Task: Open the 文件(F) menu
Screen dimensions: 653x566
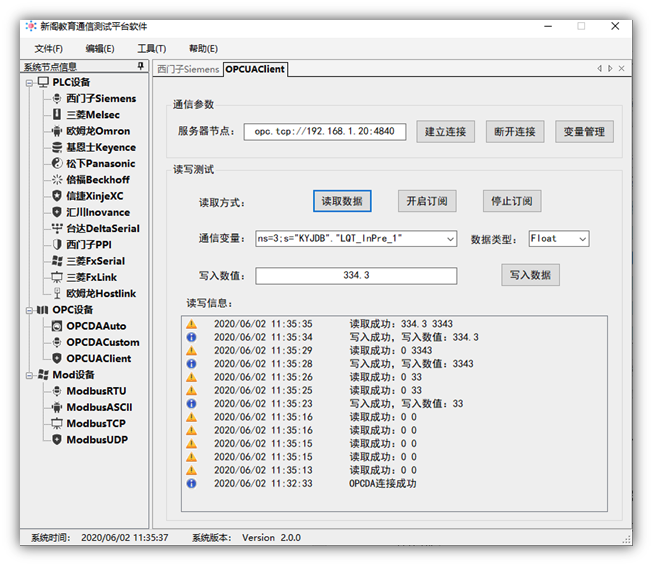Action: pos(49,49)
